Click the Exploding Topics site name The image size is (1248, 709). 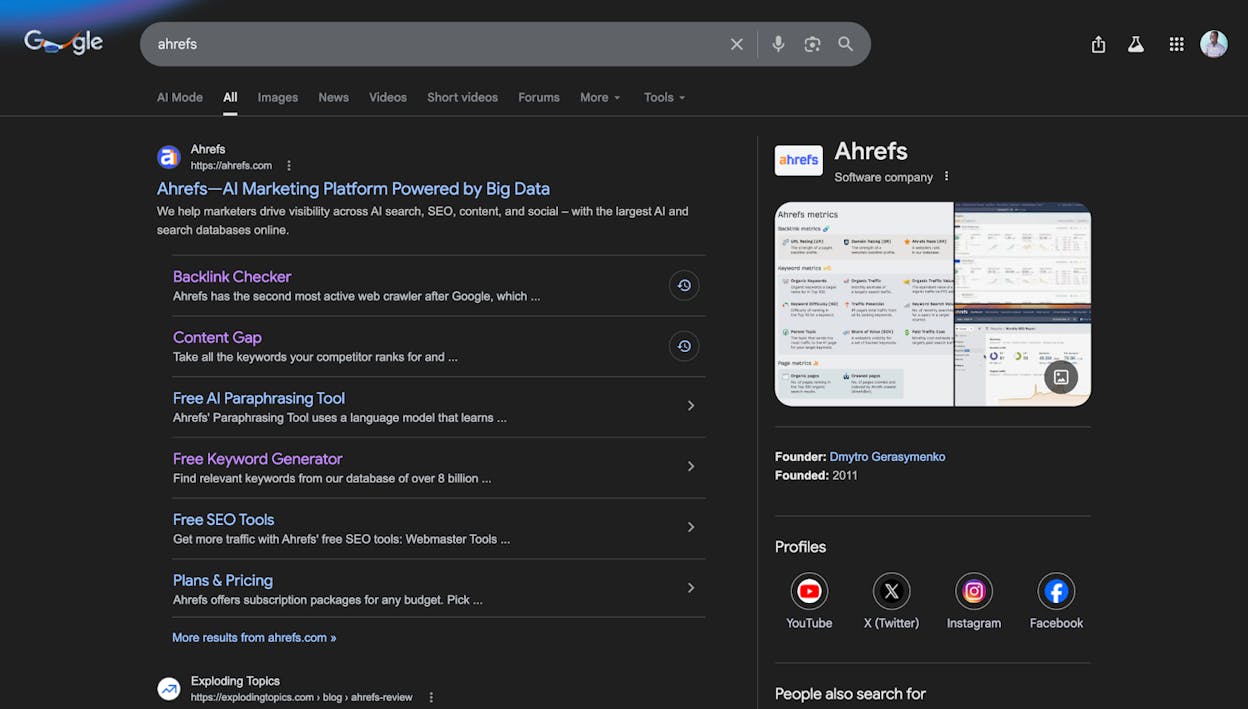235,681
